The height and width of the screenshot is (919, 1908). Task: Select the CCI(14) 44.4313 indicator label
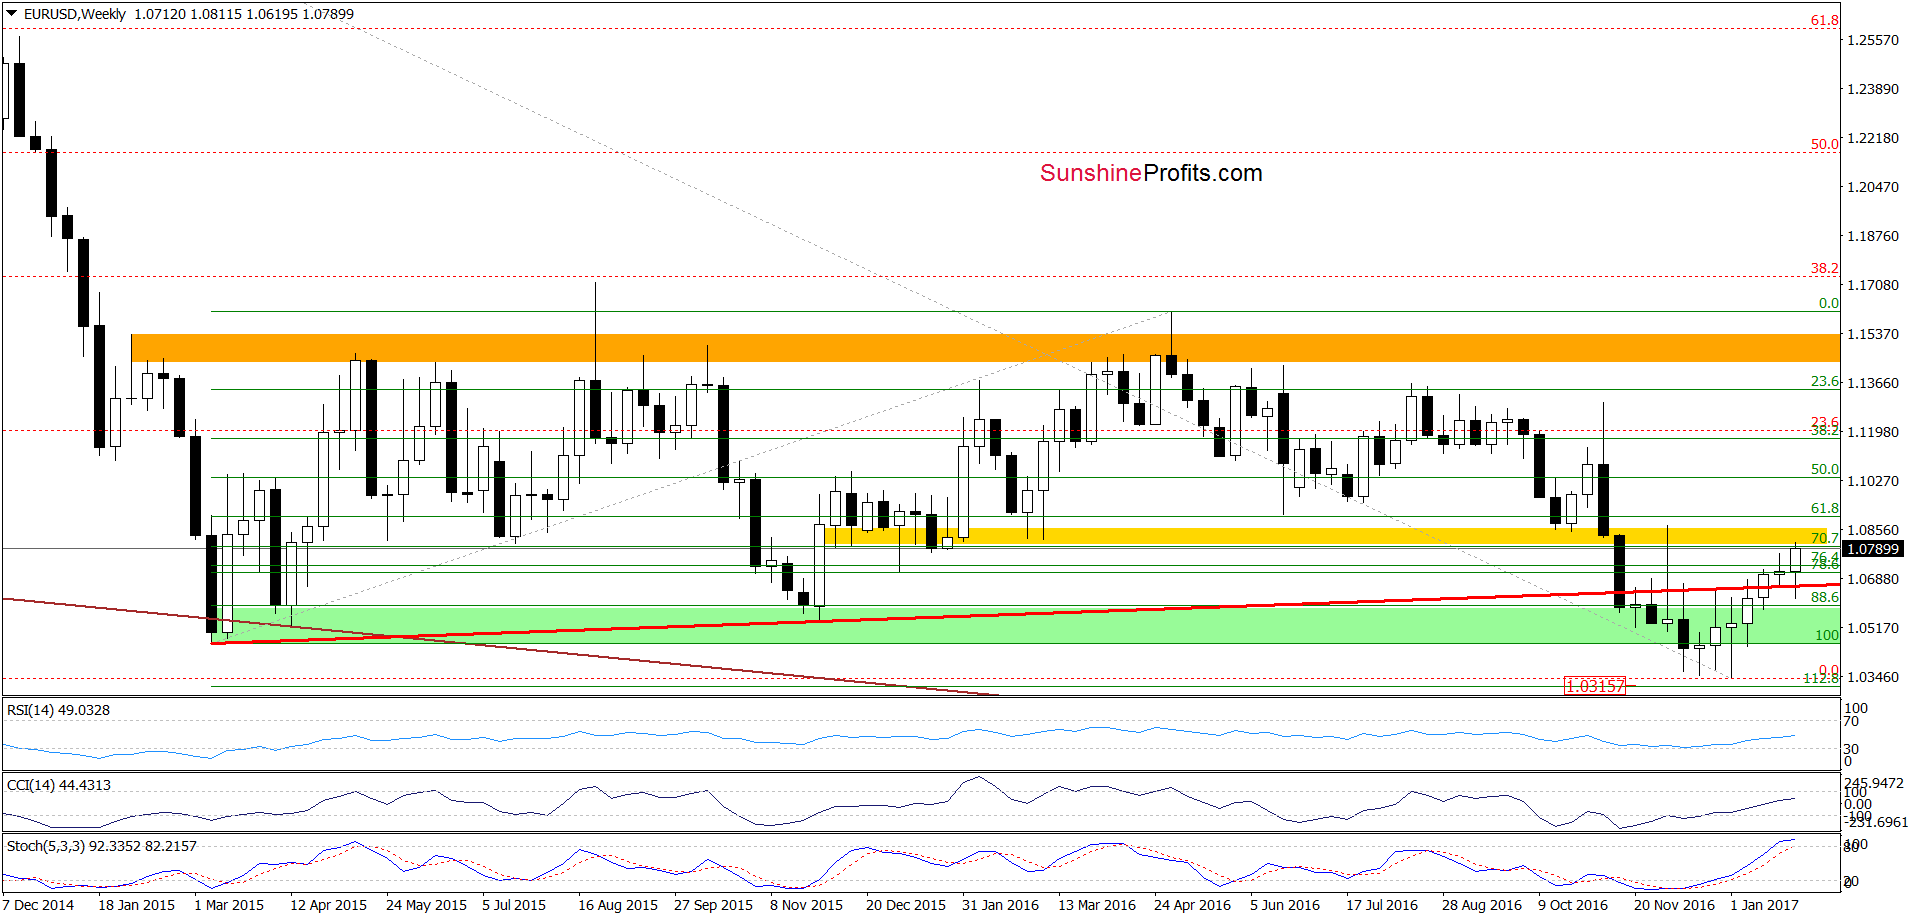(x=59, y=785)
